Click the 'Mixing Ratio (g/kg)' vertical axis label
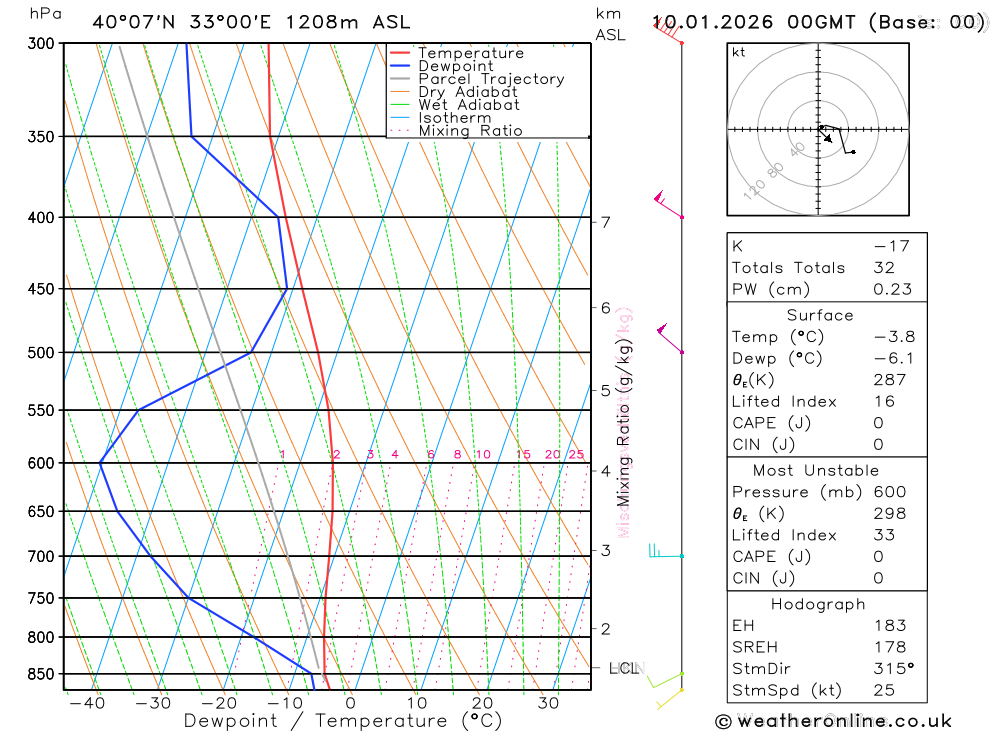This screenshot has width=1000, height=733. (623, 423)
